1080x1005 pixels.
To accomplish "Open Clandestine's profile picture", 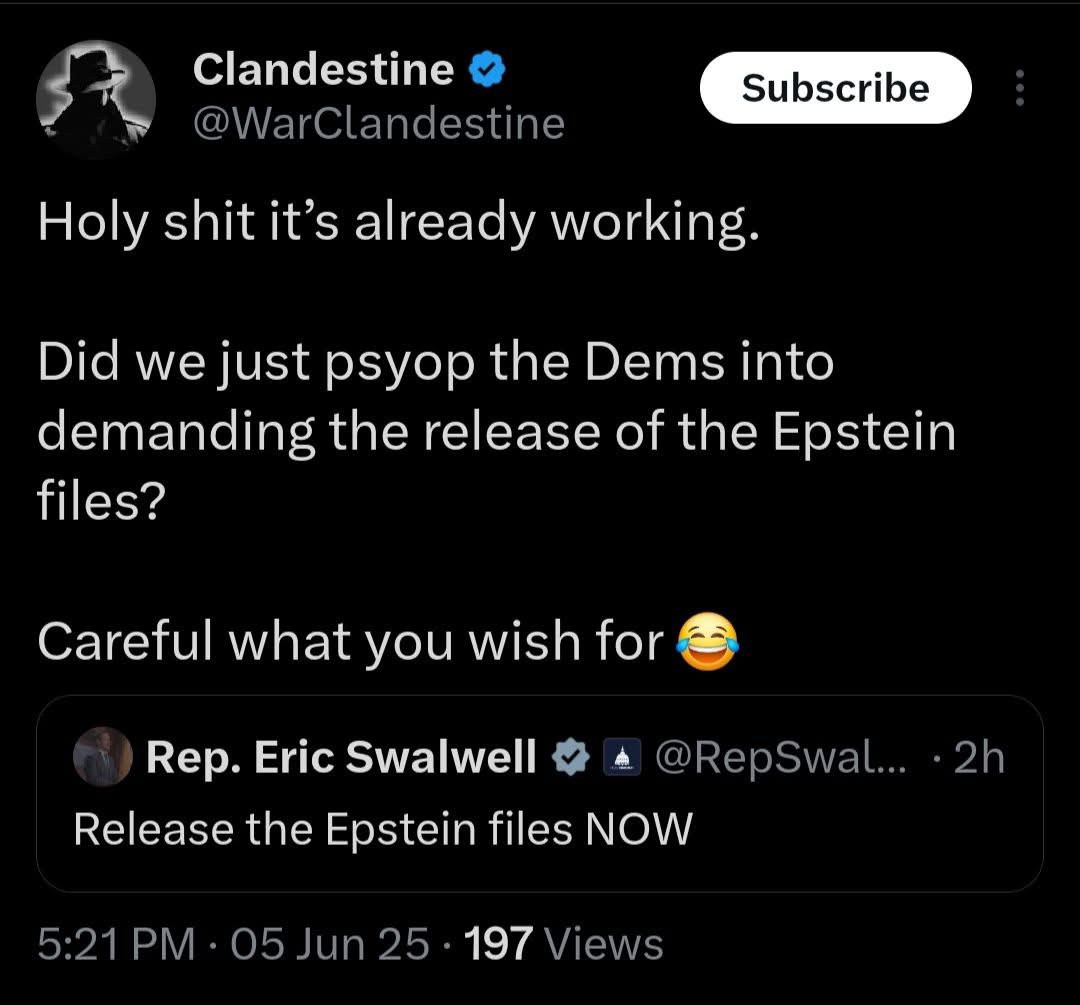I will pos(96,100).
